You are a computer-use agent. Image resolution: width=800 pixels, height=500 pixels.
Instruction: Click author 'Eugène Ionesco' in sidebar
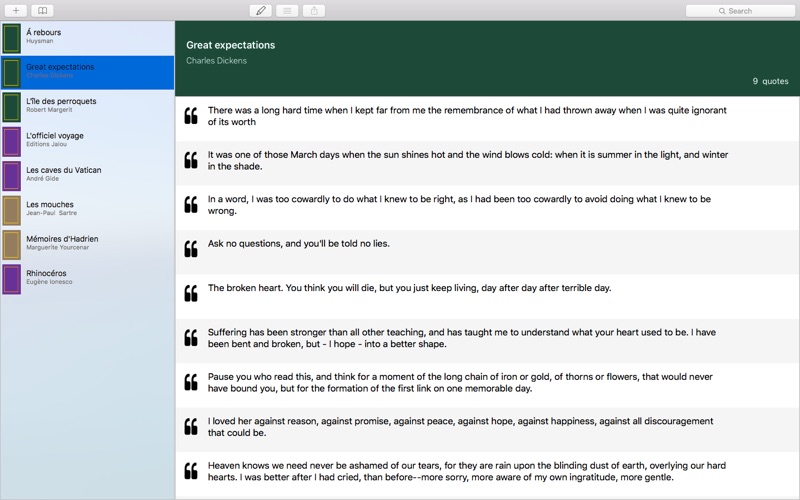click(49, 282)
